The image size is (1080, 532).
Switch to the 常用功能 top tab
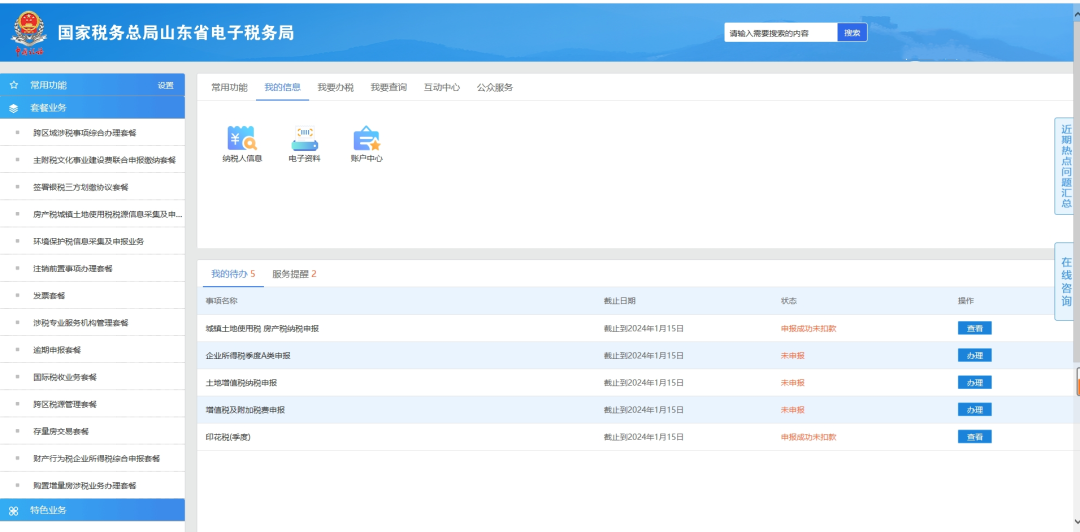[229, 88]
